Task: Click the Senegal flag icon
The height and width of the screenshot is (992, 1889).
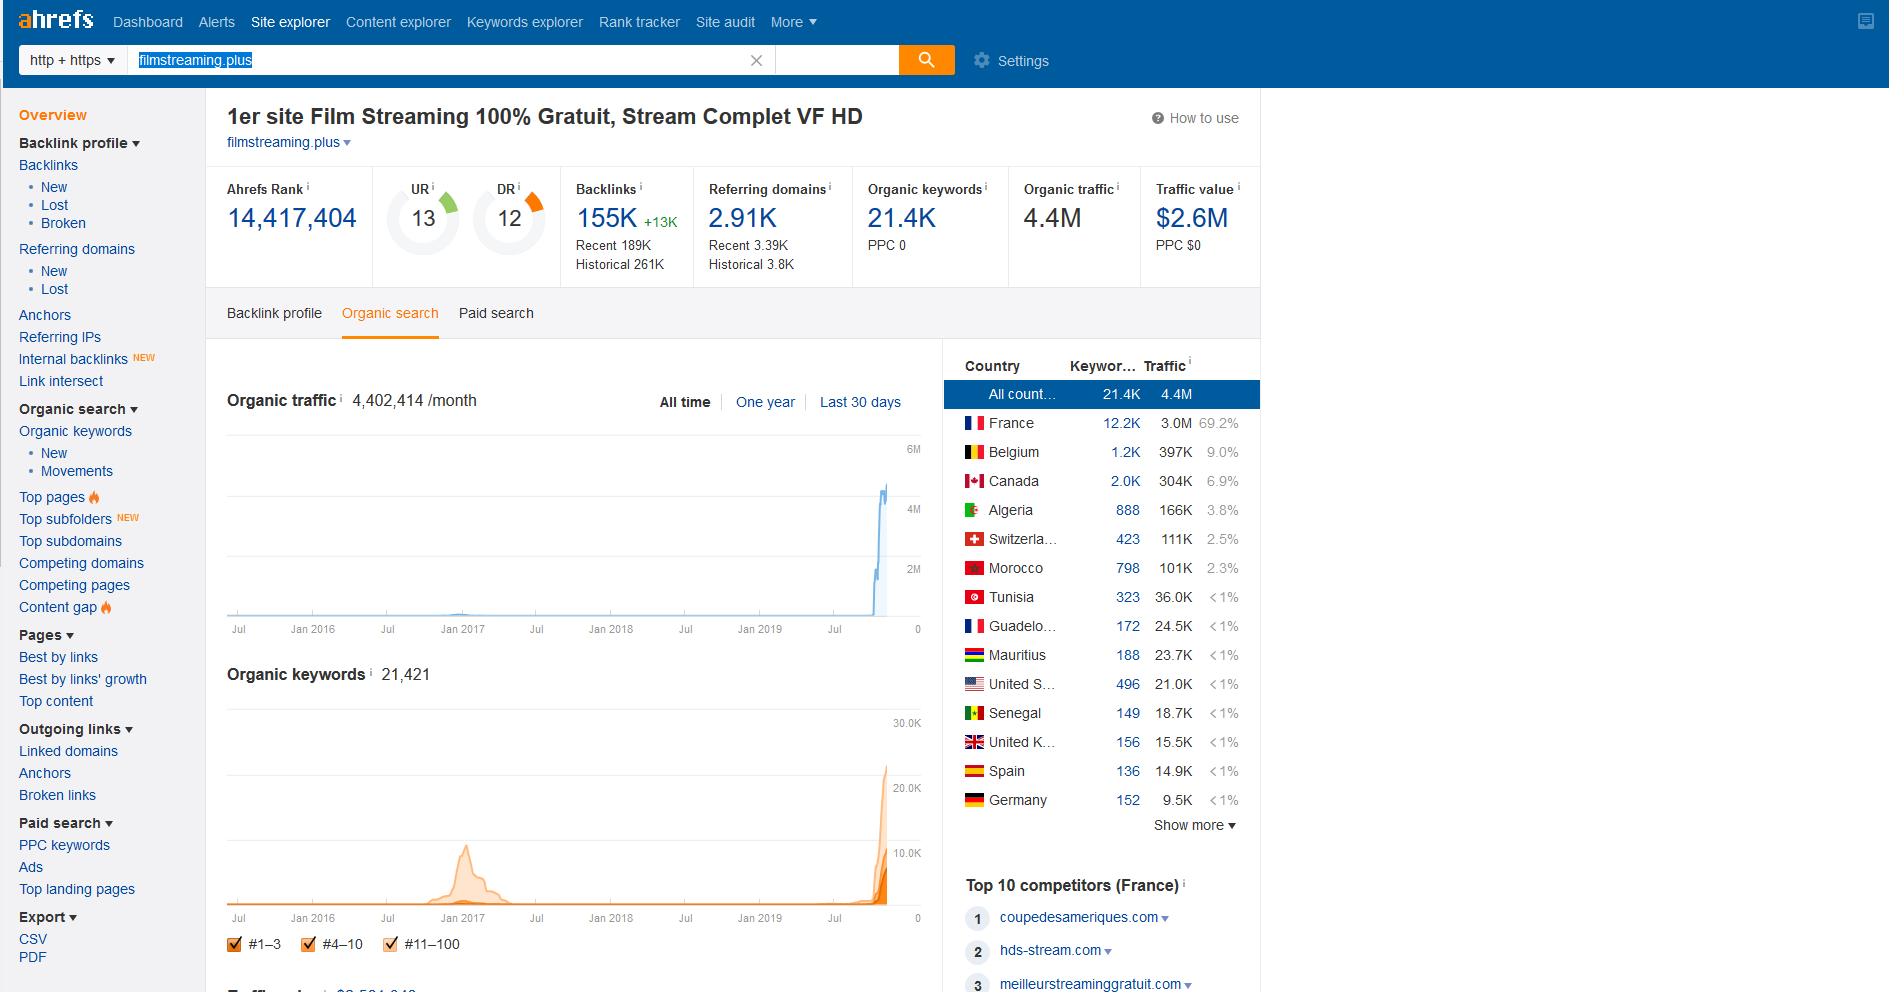Action: 974,713
